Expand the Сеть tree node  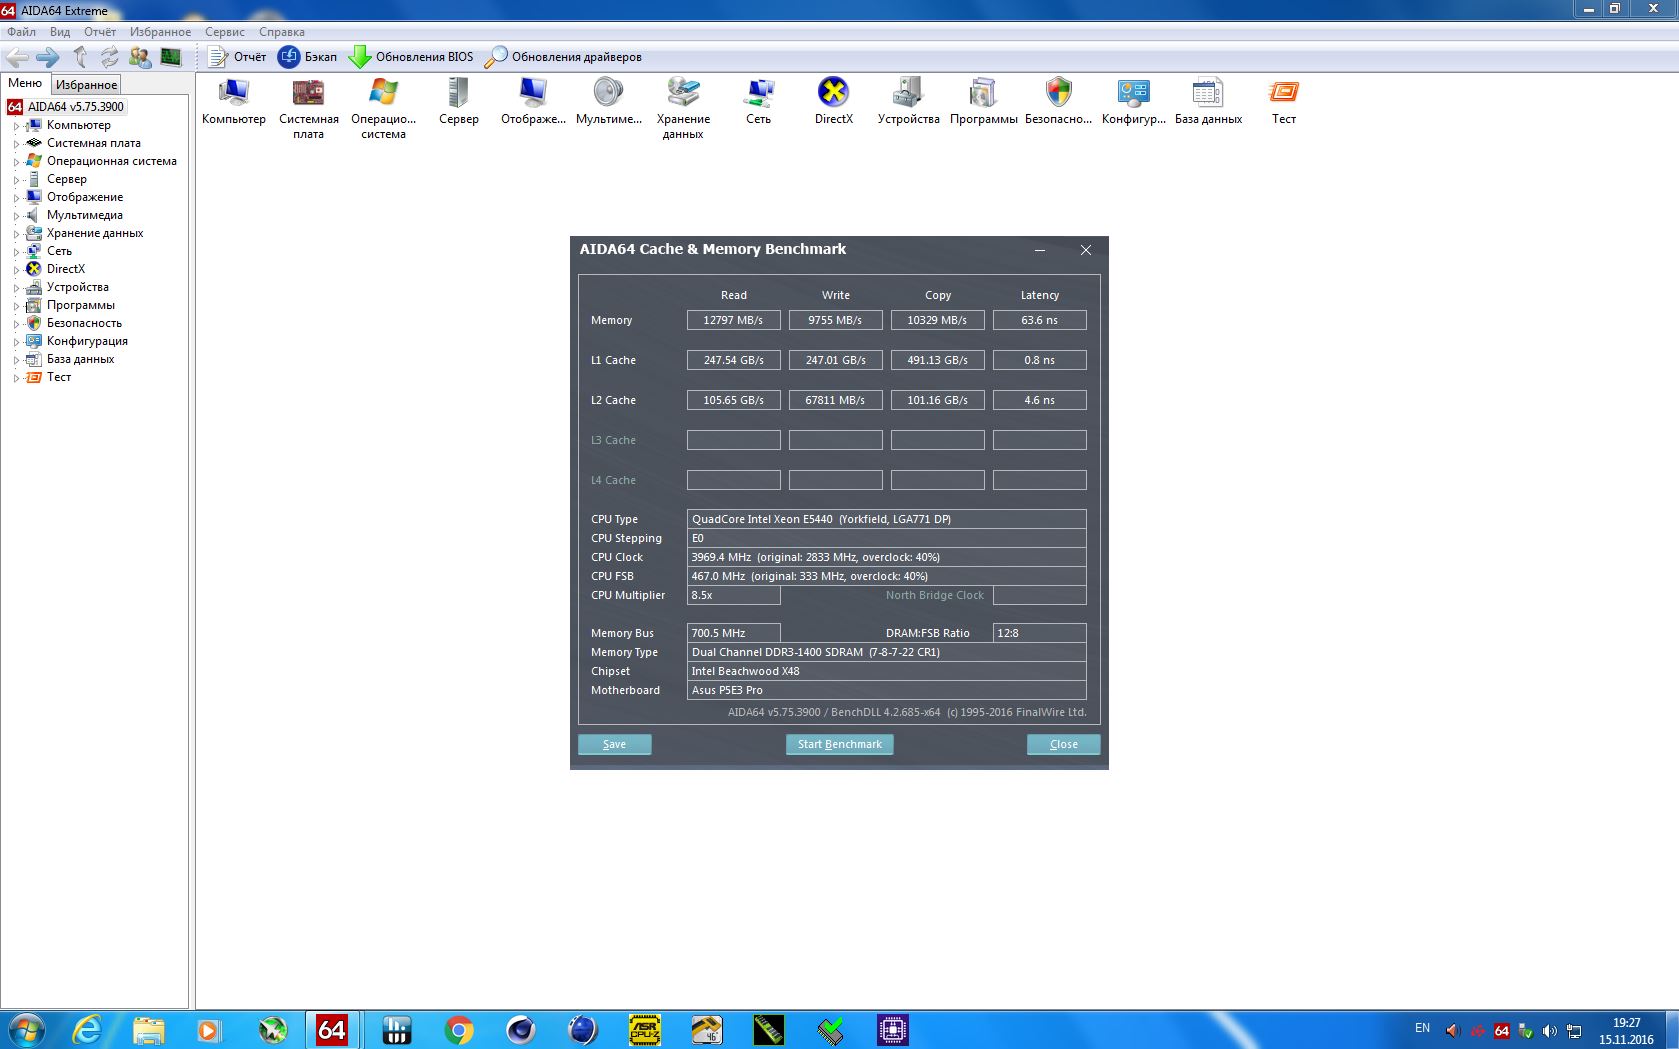[16, 252]
